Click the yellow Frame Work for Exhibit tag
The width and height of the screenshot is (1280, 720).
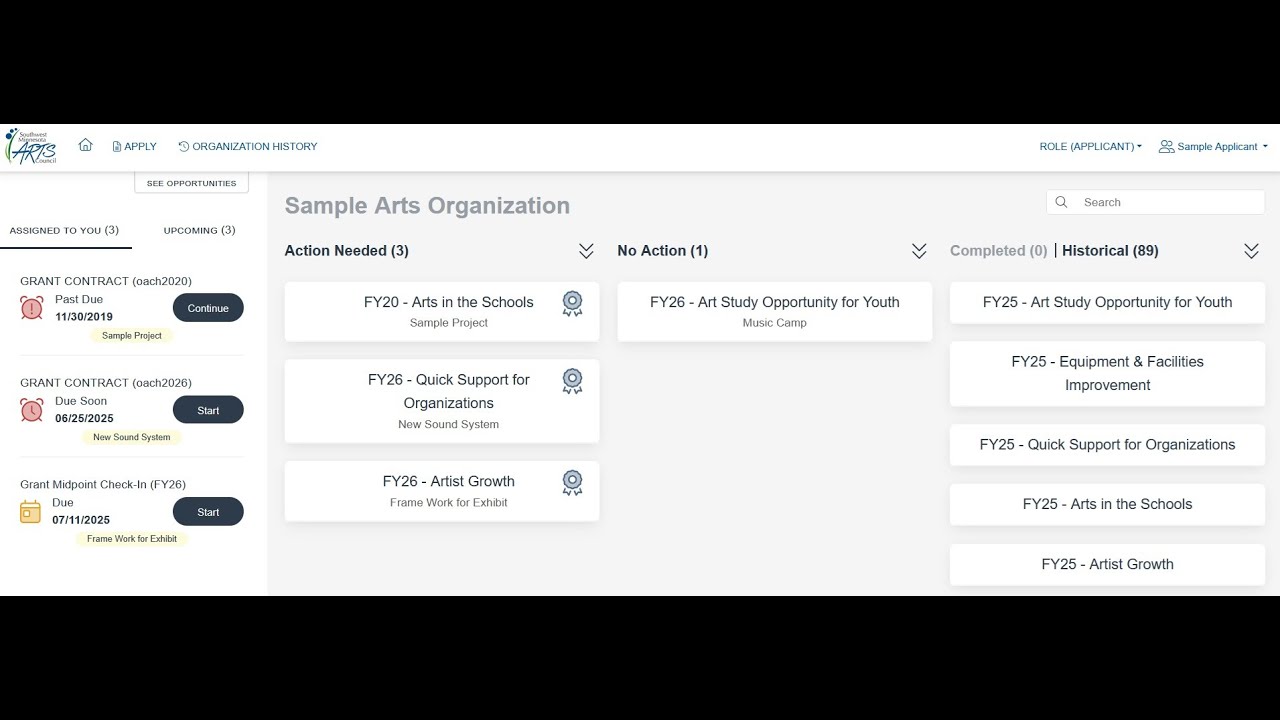[x=132, y=539]
